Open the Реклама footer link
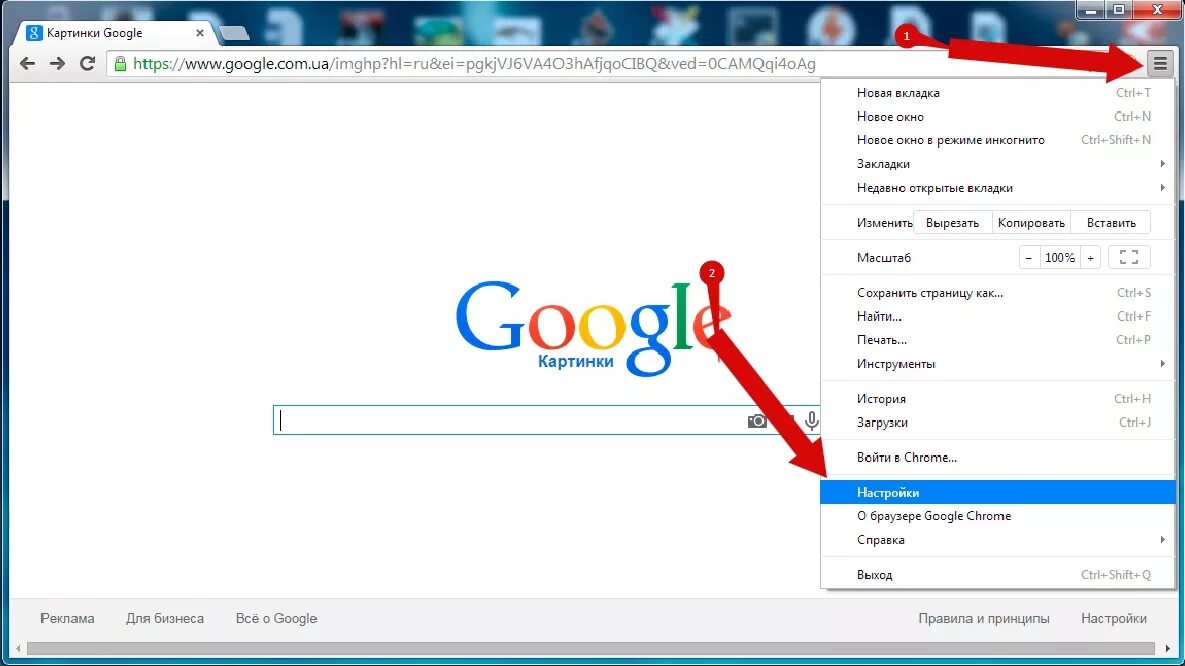 (67, 618)
